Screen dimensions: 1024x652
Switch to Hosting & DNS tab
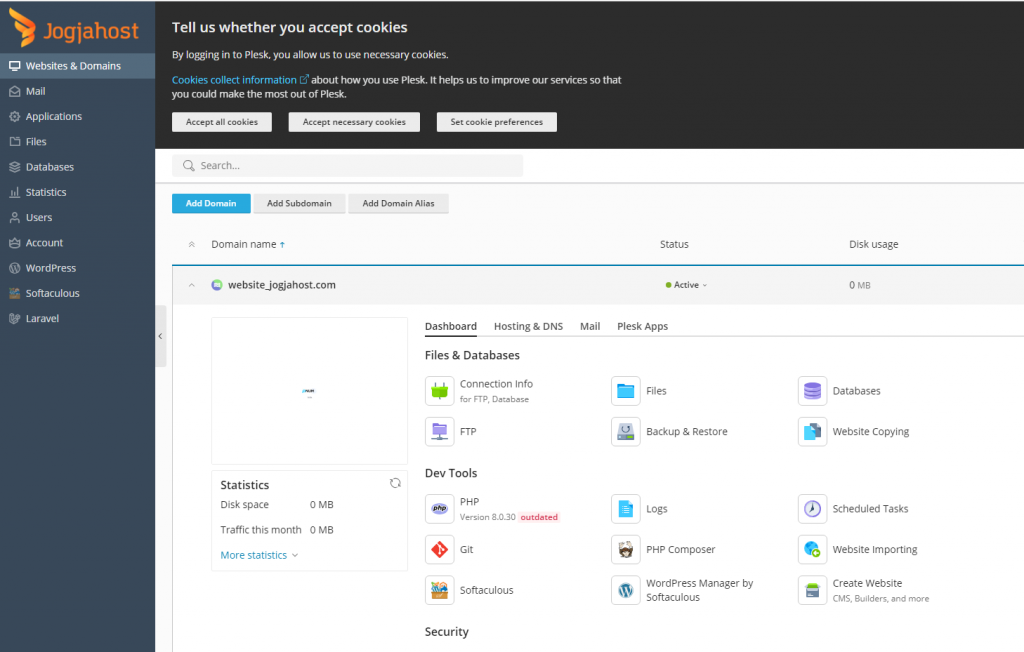coord(528,326)
